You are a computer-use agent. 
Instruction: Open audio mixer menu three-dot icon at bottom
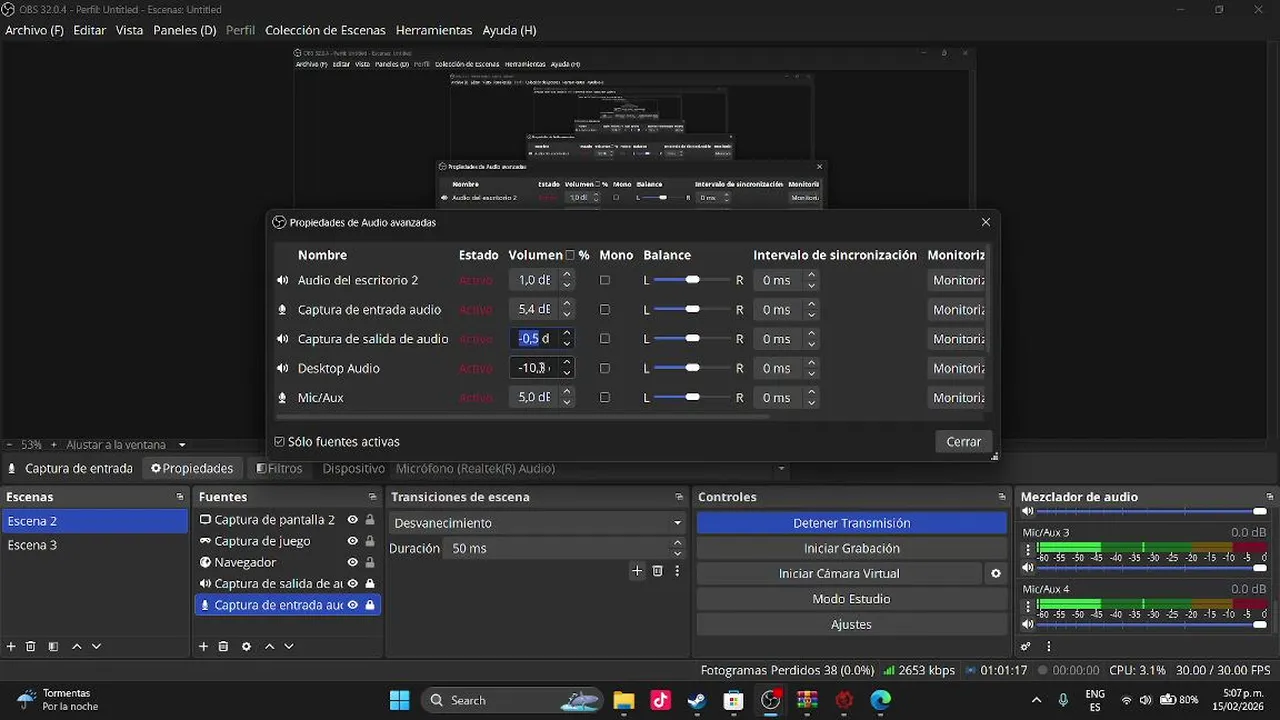click(x=1049, y=647)
